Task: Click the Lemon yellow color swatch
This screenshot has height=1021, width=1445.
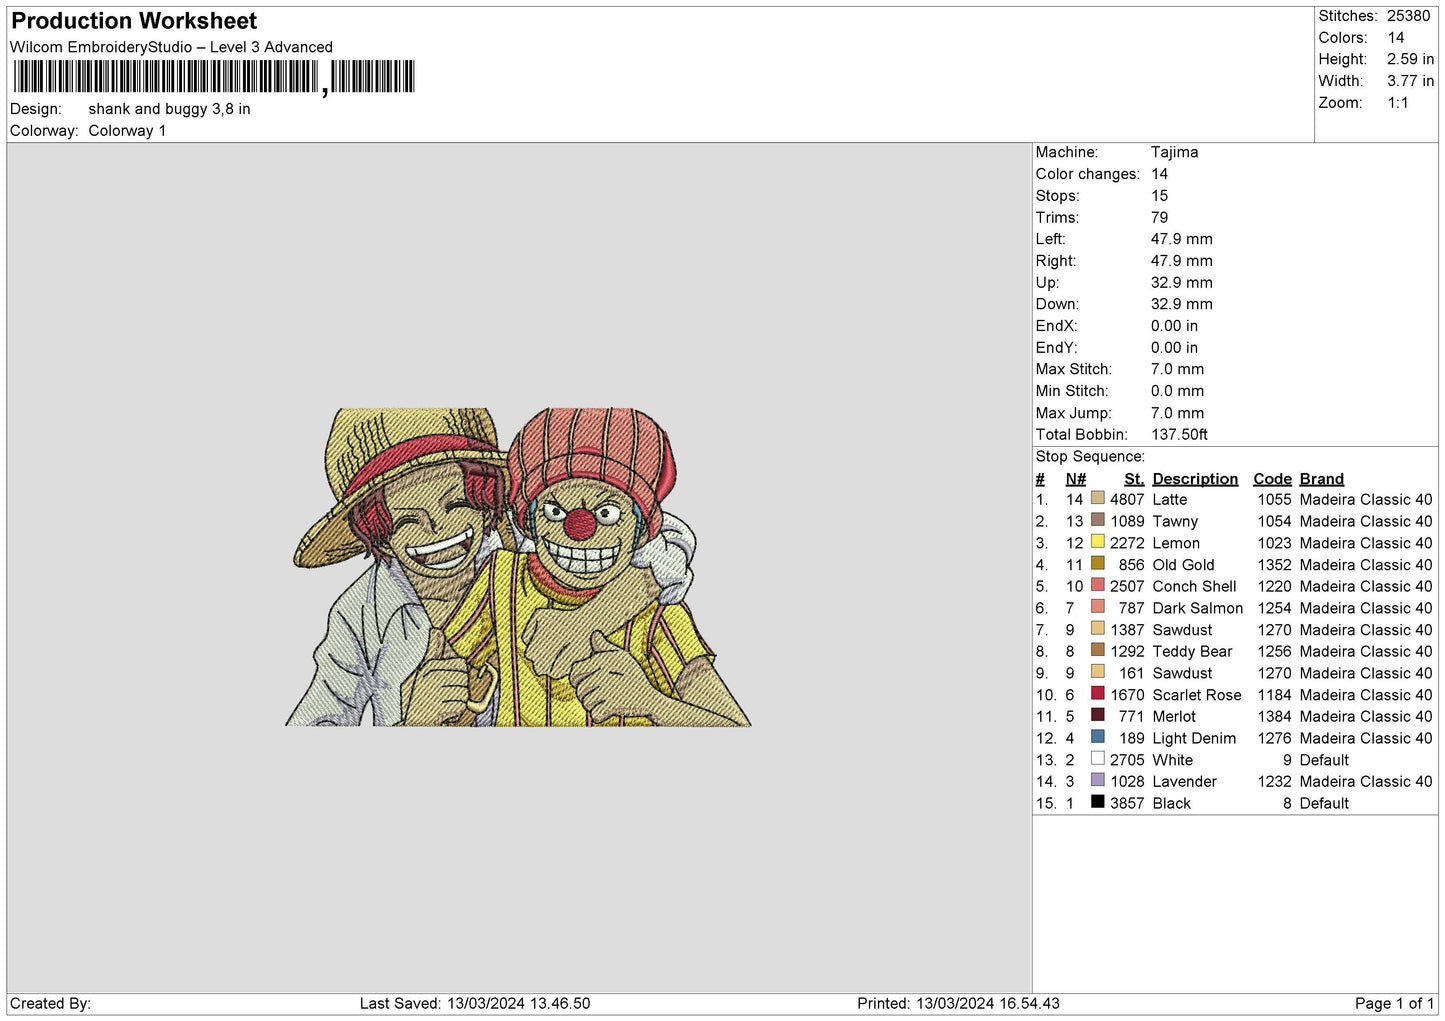Action: tap(1097, 542)
